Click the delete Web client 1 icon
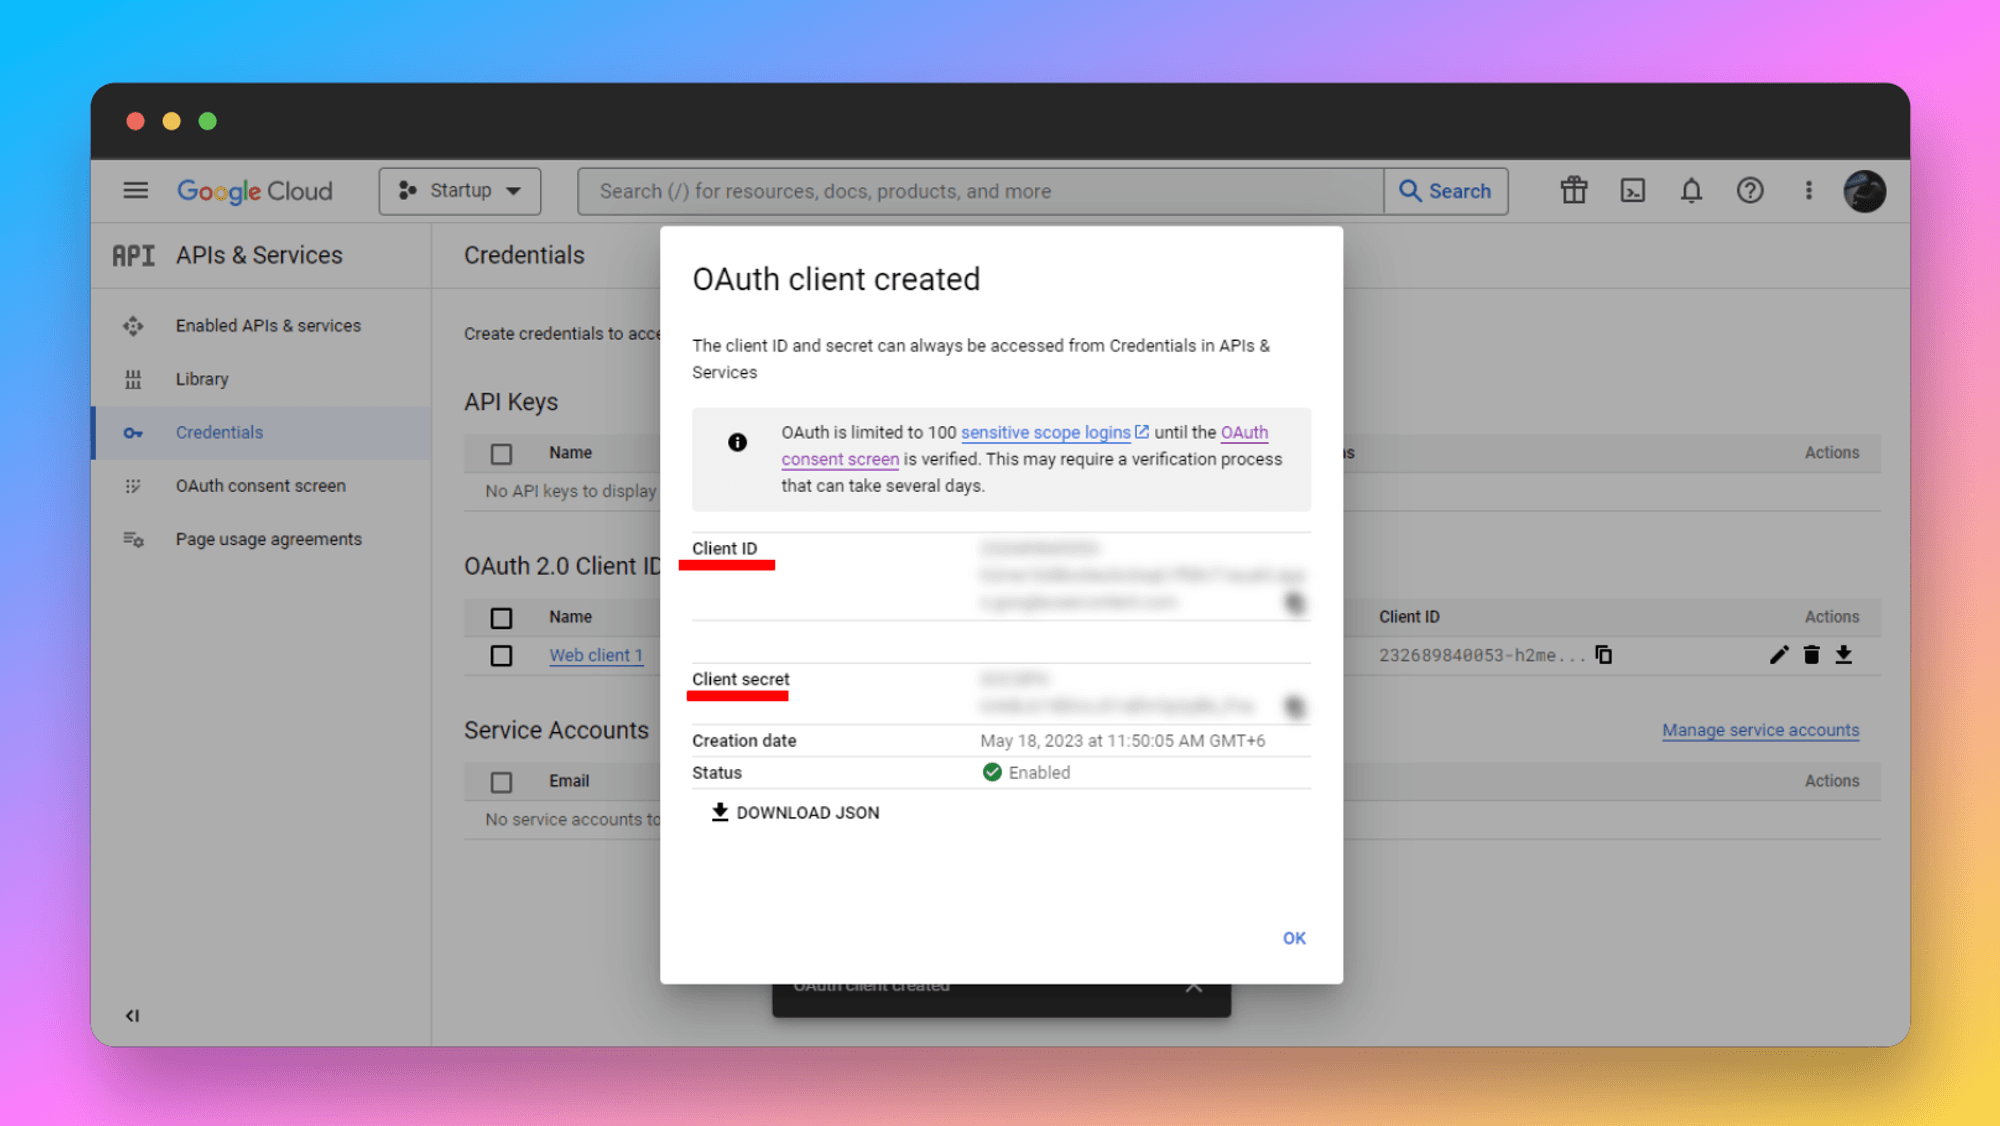 tap(1812, 655)
